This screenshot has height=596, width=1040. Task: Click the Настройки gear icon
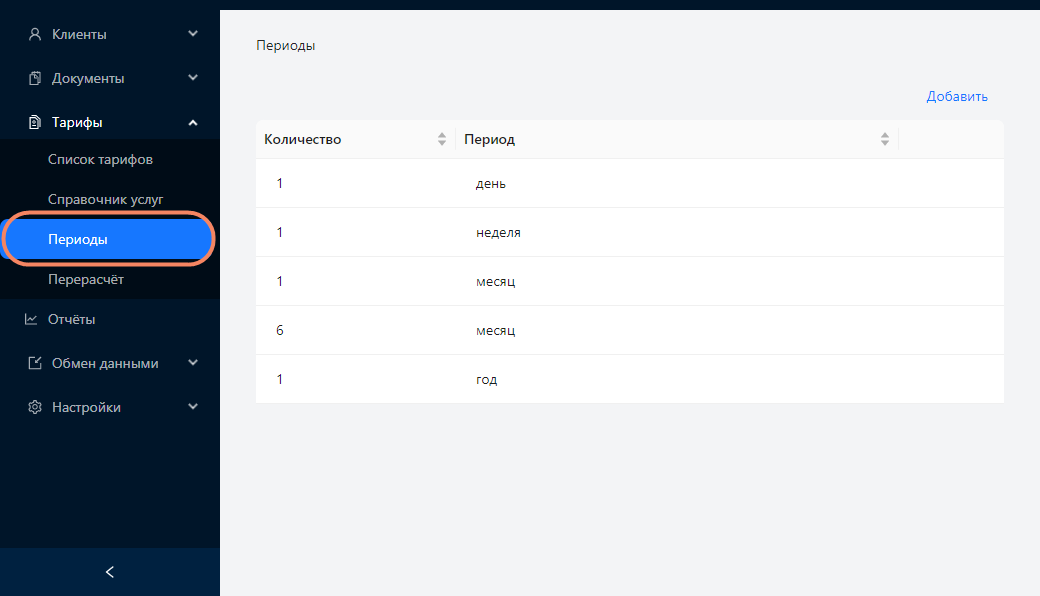[35, 407]
